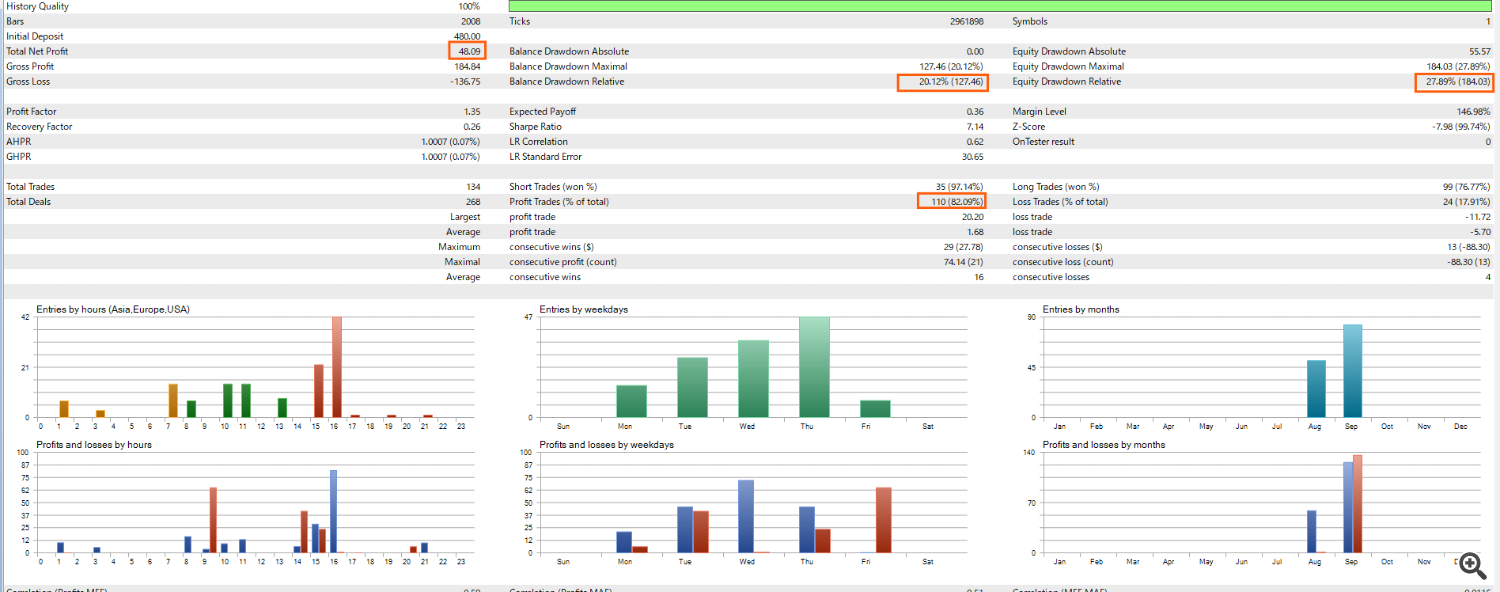Click the Sharpe Ratio label
1500x592 pixels.
point(538,127)
